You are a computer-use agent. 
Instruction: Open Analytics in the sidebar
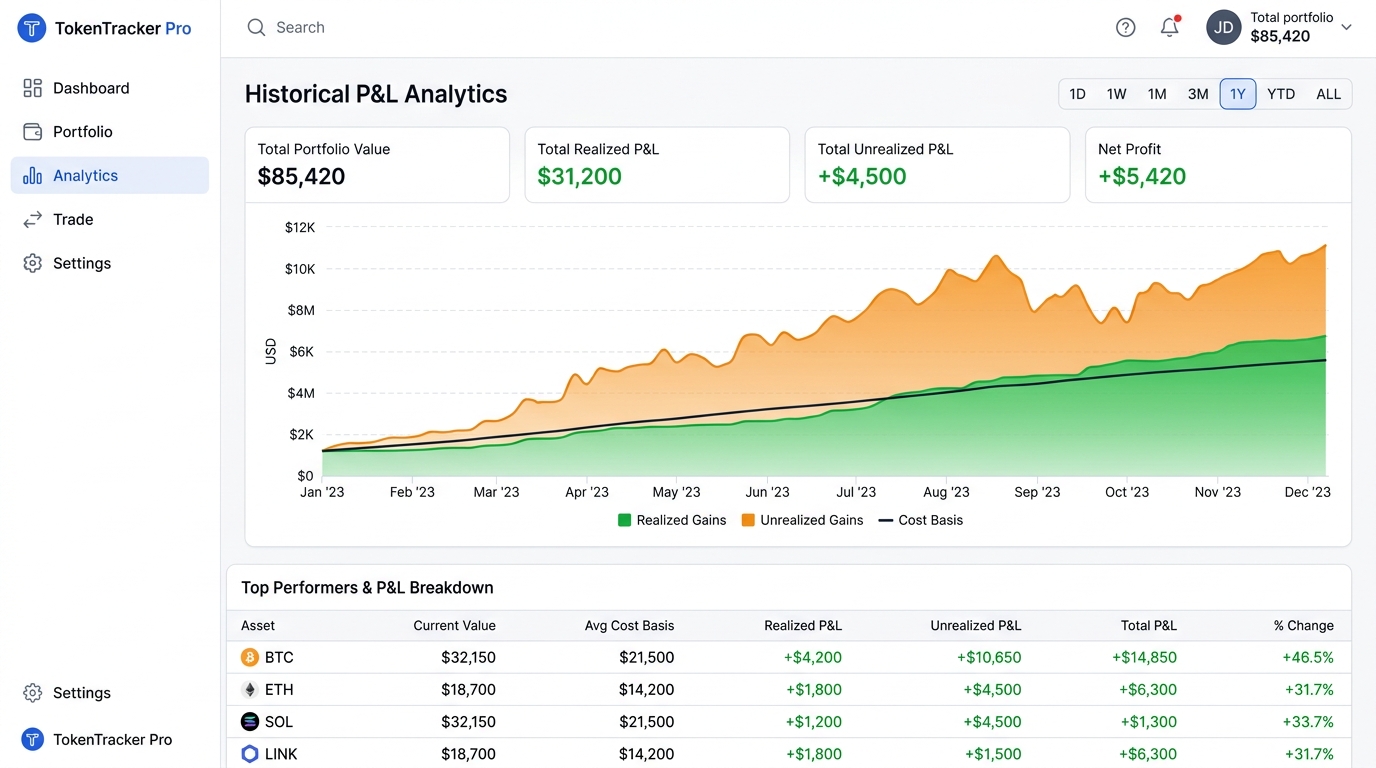click(x=110, y=175)
